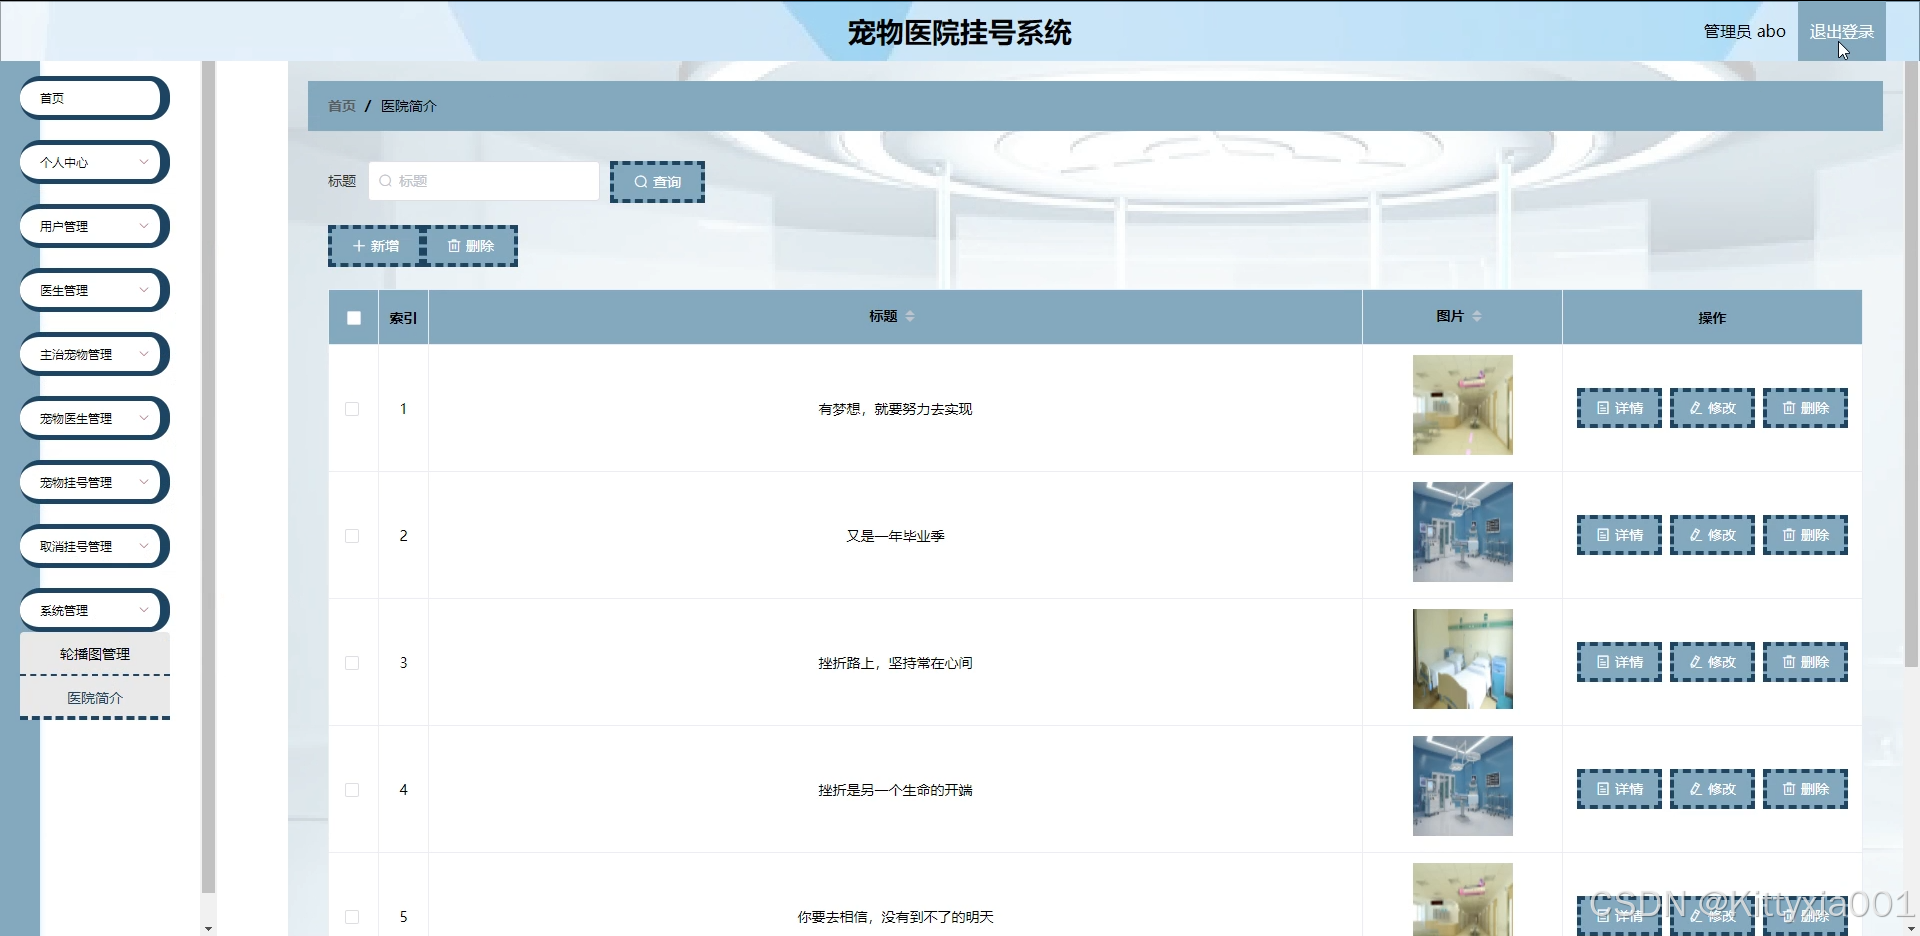Click 详情 document icon in row 1

click(1603, 408)
